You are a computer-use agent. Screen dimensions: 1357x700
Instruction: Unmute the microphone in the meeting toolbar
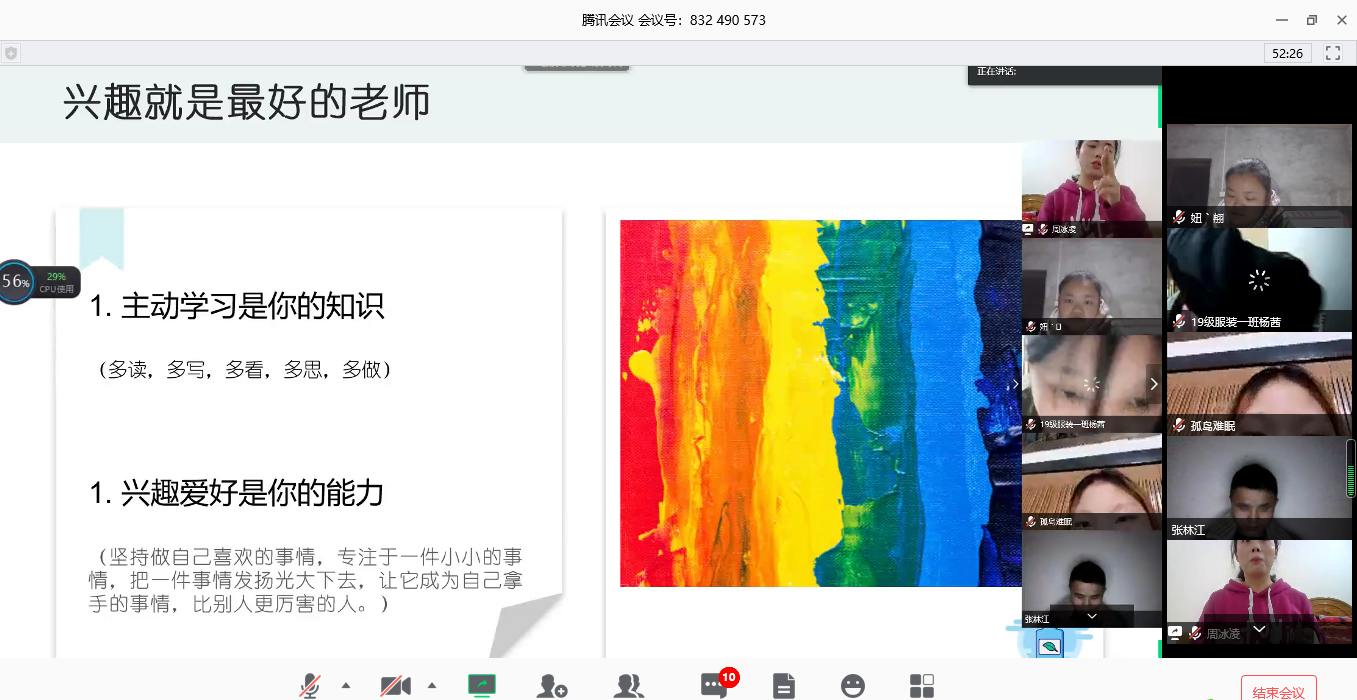(x=311, y=686)
